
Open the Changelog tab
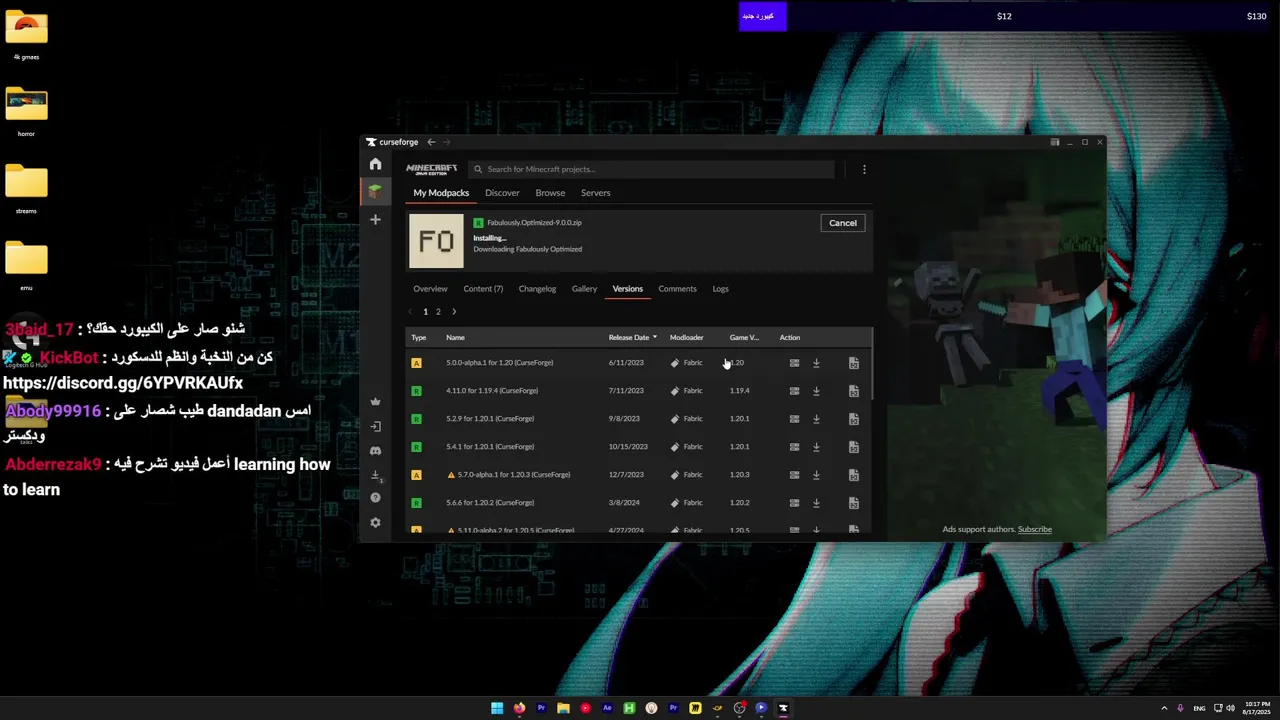pos(537,289)
